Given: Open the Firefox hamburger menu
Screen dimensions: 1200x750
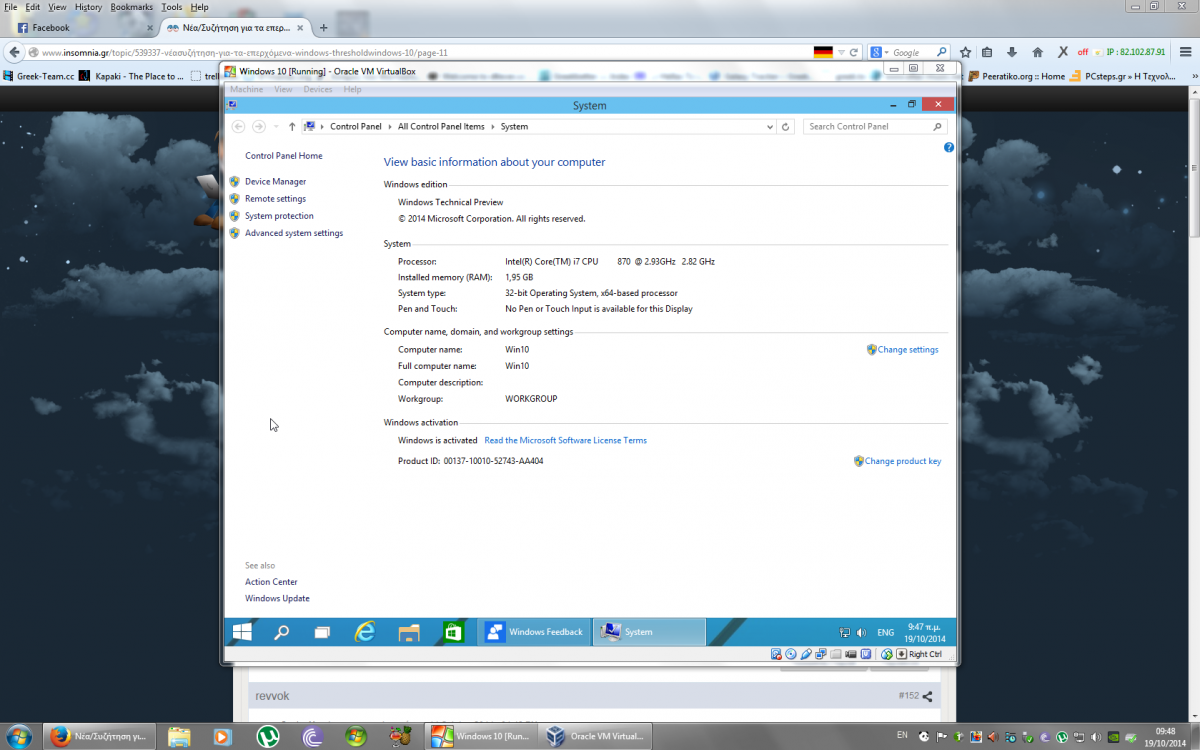Looking at the screenshot, I should (x=1184, y=52).
